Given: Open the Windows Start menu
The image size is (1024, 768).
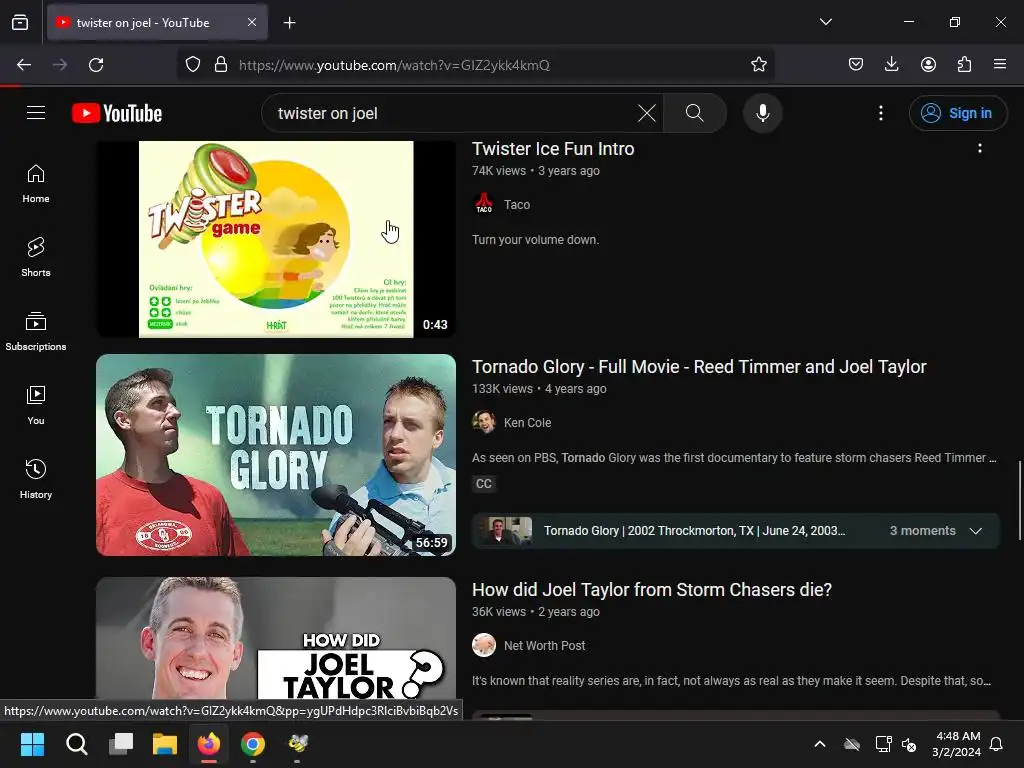Looking at the screenshot, I should [32, 744].
